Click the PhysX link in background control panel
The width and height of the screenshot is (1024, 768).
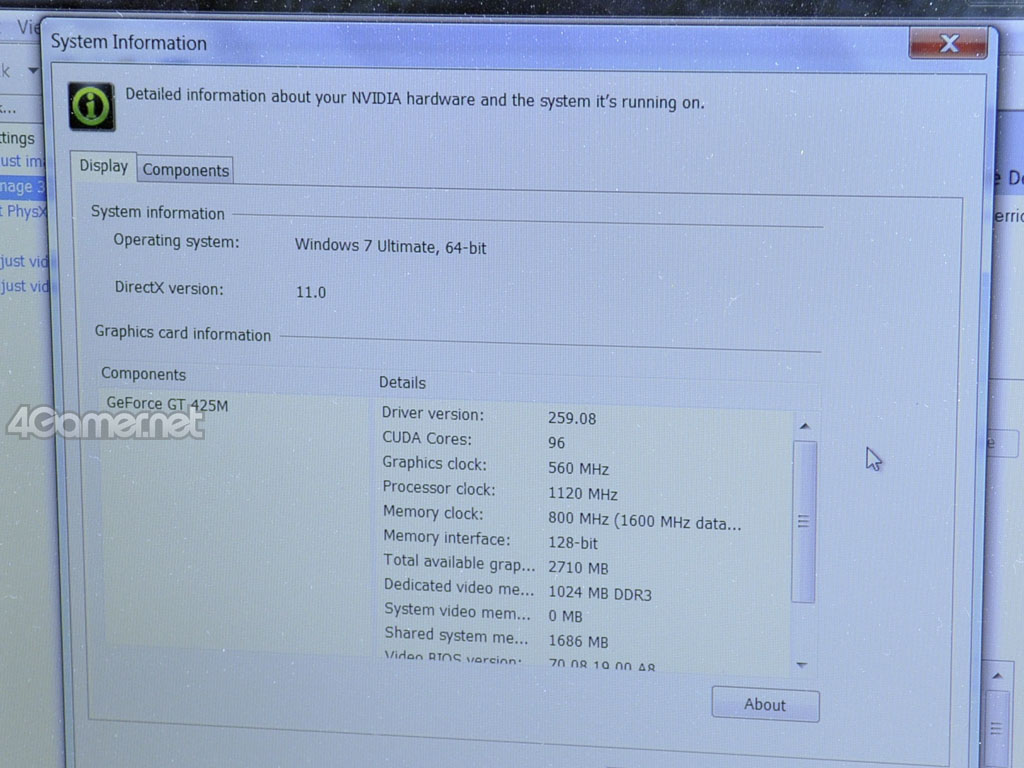(x=24, y=212)
